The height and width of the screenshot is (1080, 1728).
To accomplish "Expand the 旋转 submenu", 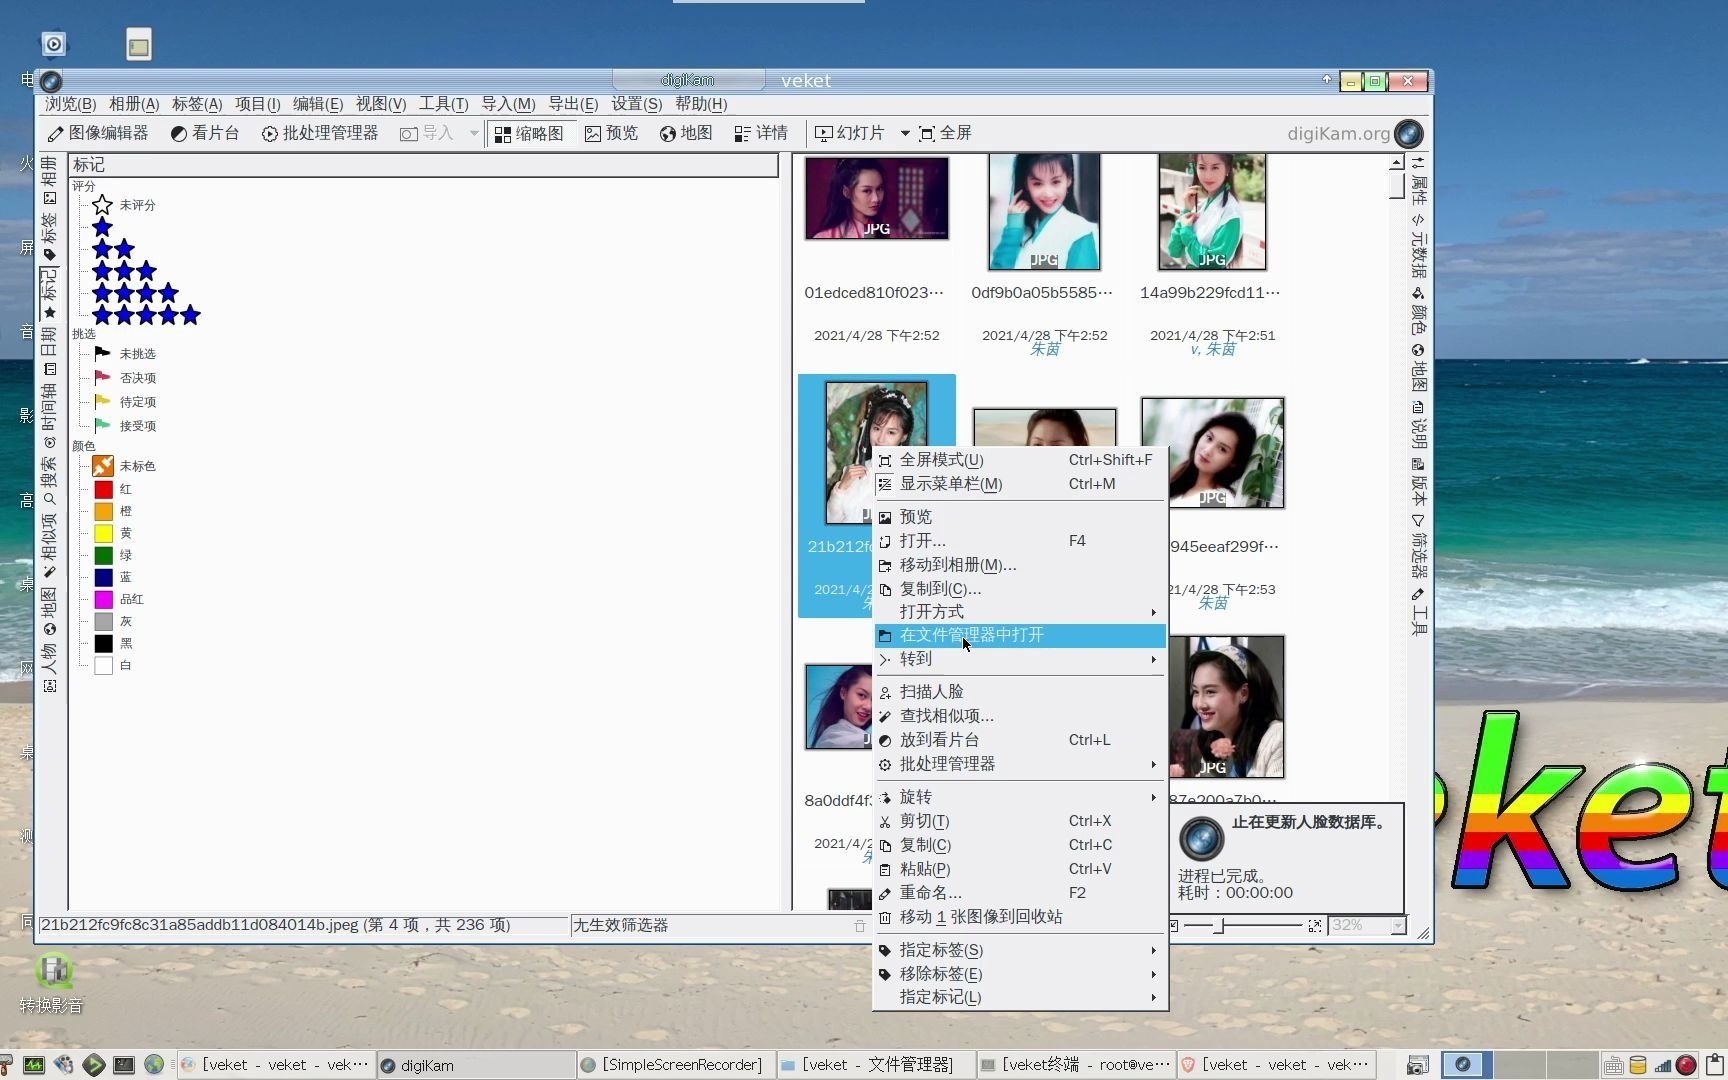I will (1020, 797).
